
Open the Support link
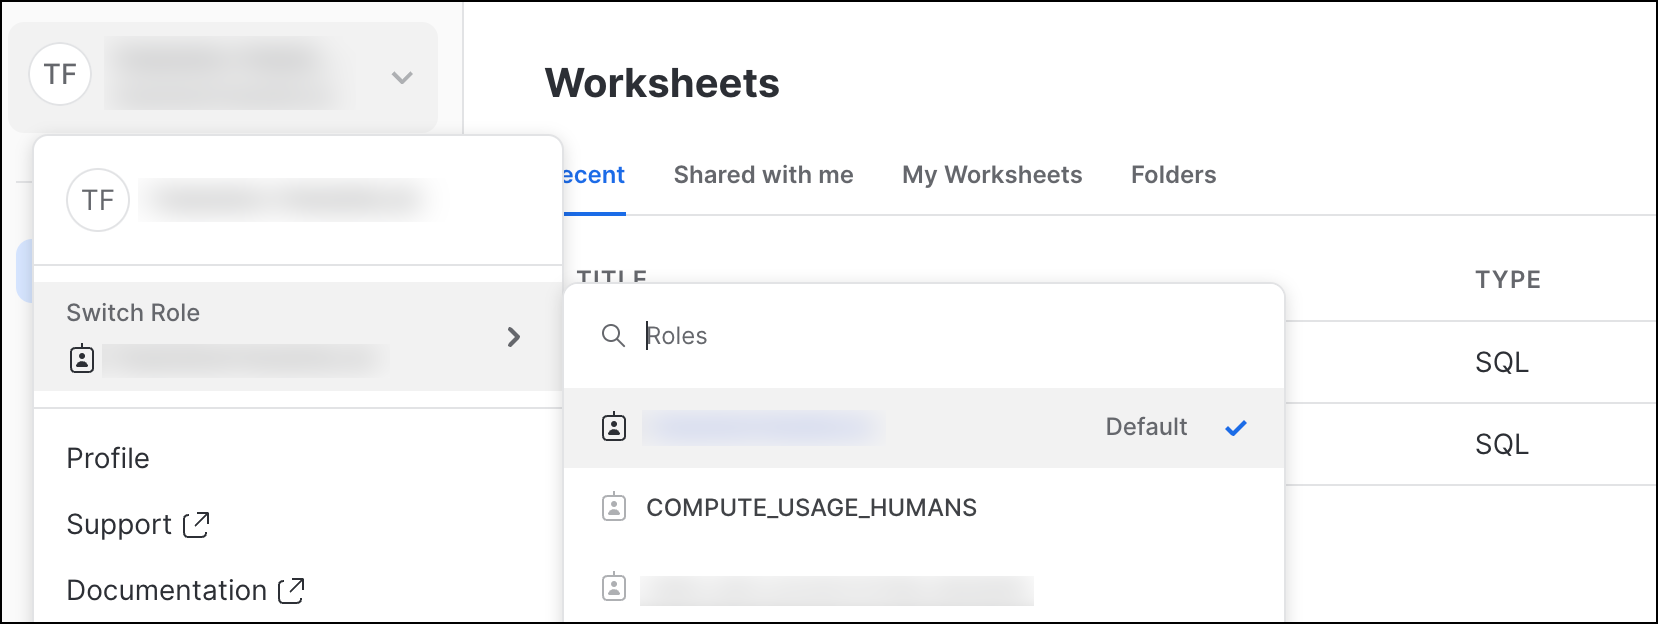(x=119, y=524)
